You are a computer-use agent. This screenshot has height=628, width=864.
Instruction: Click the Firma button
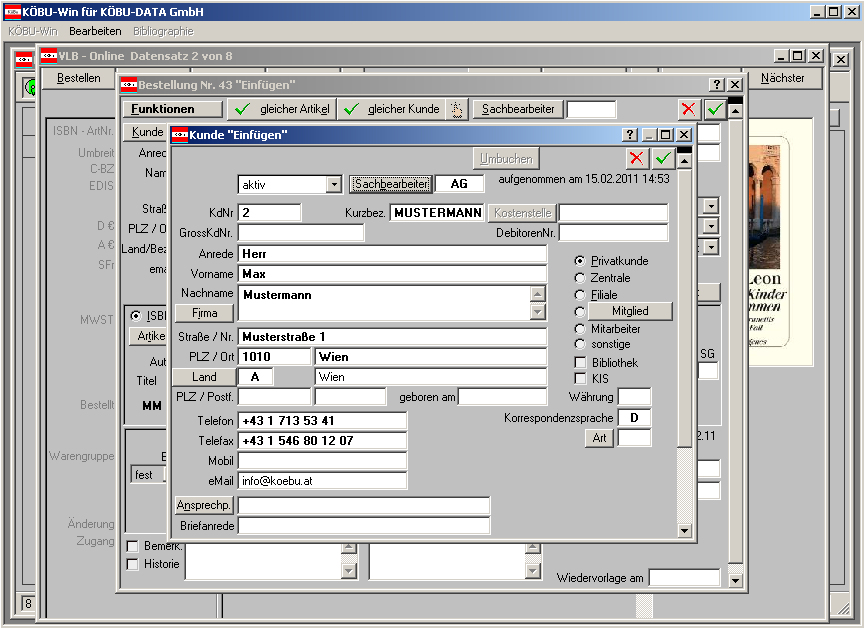(x=204, y=313)
